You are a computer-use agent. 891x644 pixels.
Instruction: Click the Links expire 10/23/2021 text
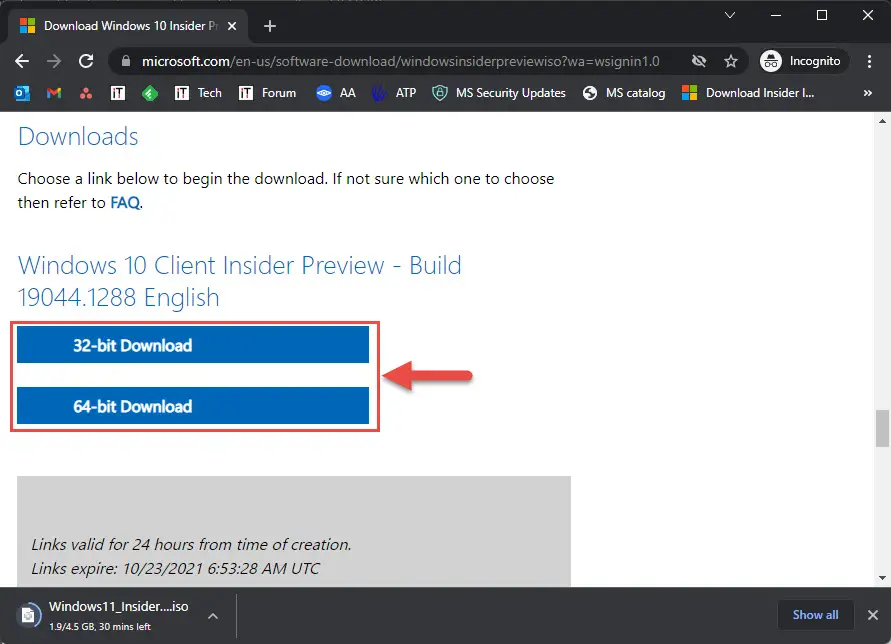coord(175,568)
